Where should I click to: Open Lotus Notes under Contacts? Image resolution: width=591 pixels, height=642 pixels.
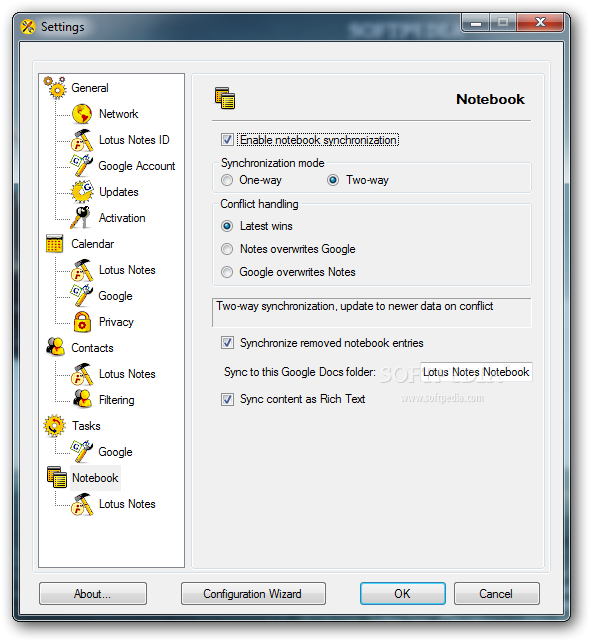pos(127,374)
